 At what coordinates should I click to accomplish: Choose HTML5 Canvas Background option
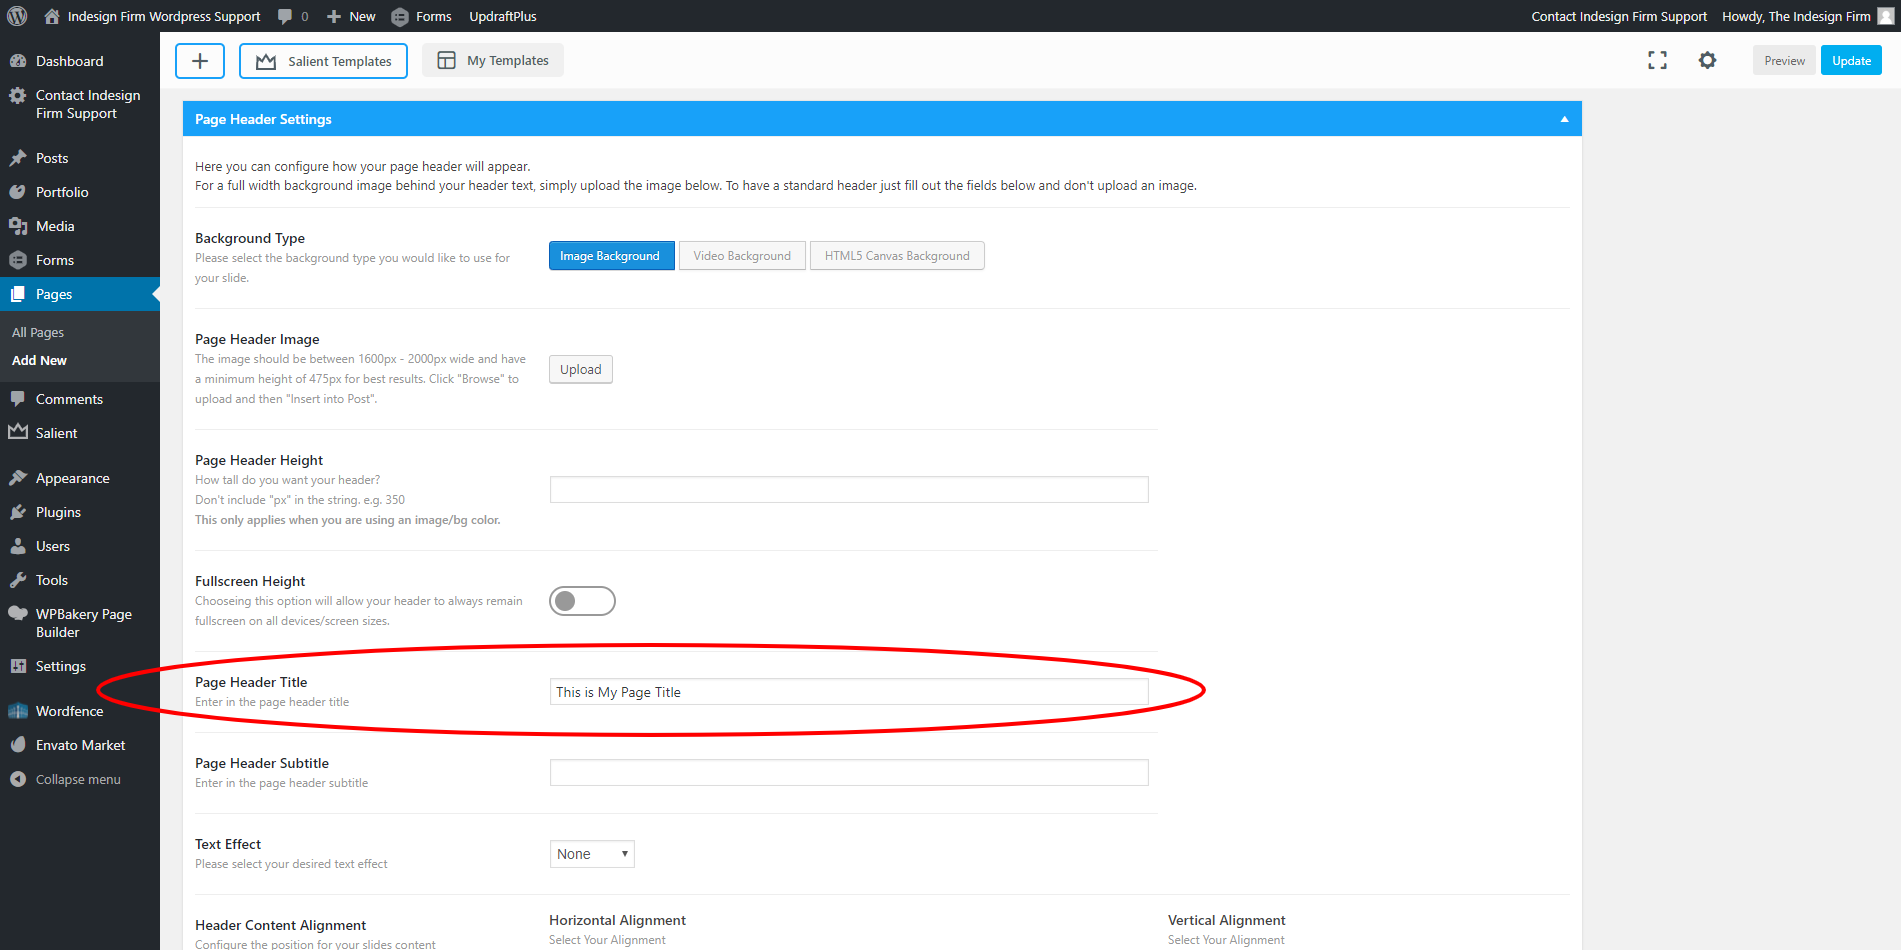[897, 256]
